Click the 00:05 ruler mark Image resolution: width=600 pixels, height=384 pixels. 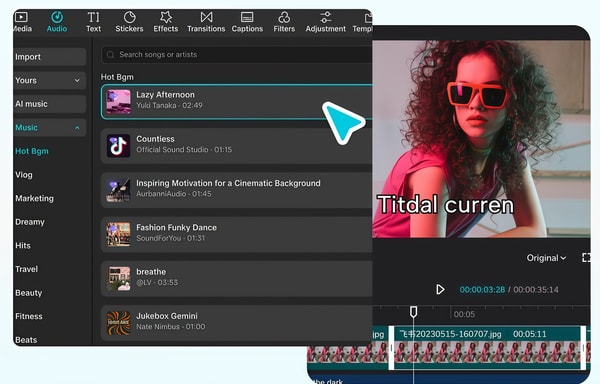click(x=464, y=314)
